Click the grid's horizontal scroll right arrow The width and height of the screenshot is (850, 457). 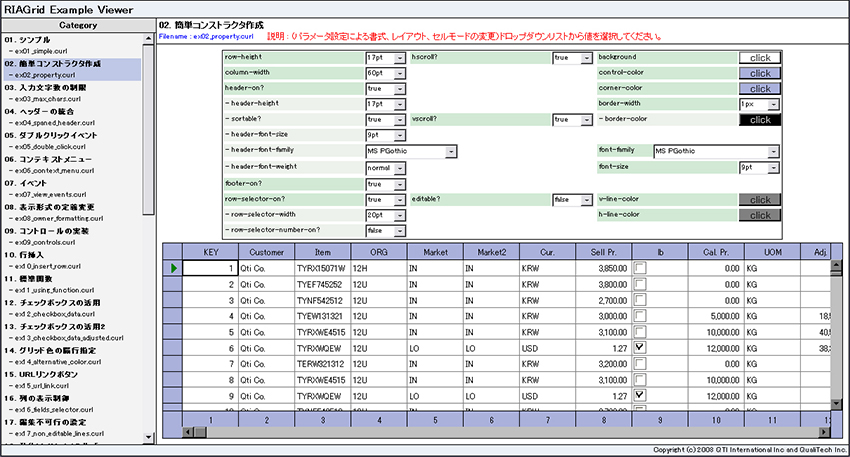coord(824,431)
